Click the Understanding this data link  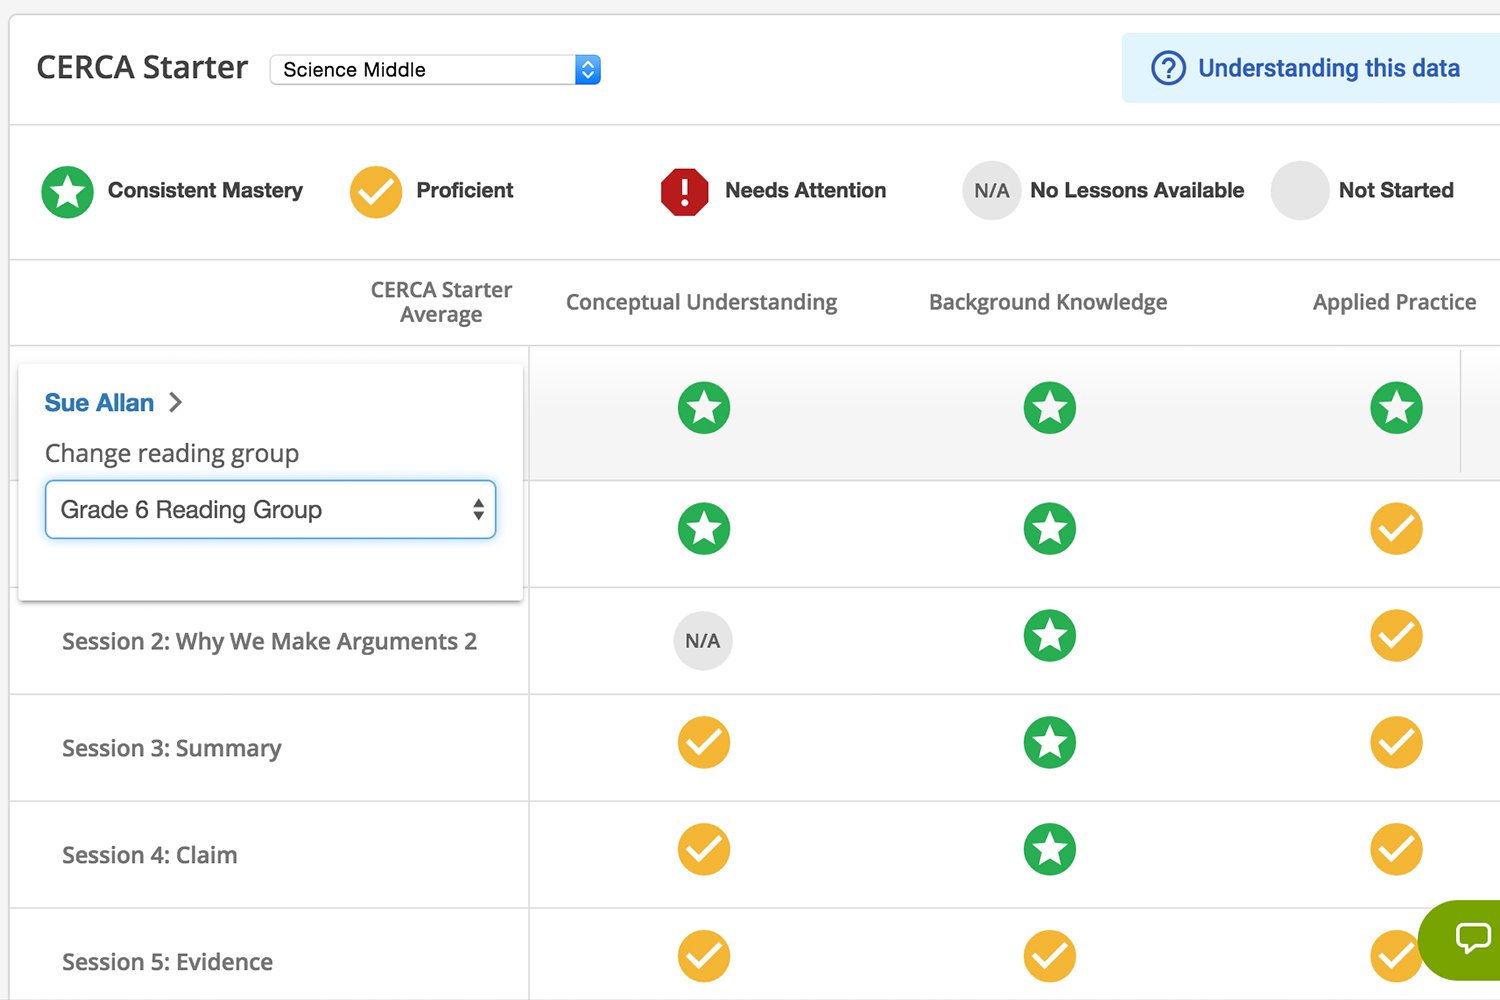click(x=1328, y=68)
